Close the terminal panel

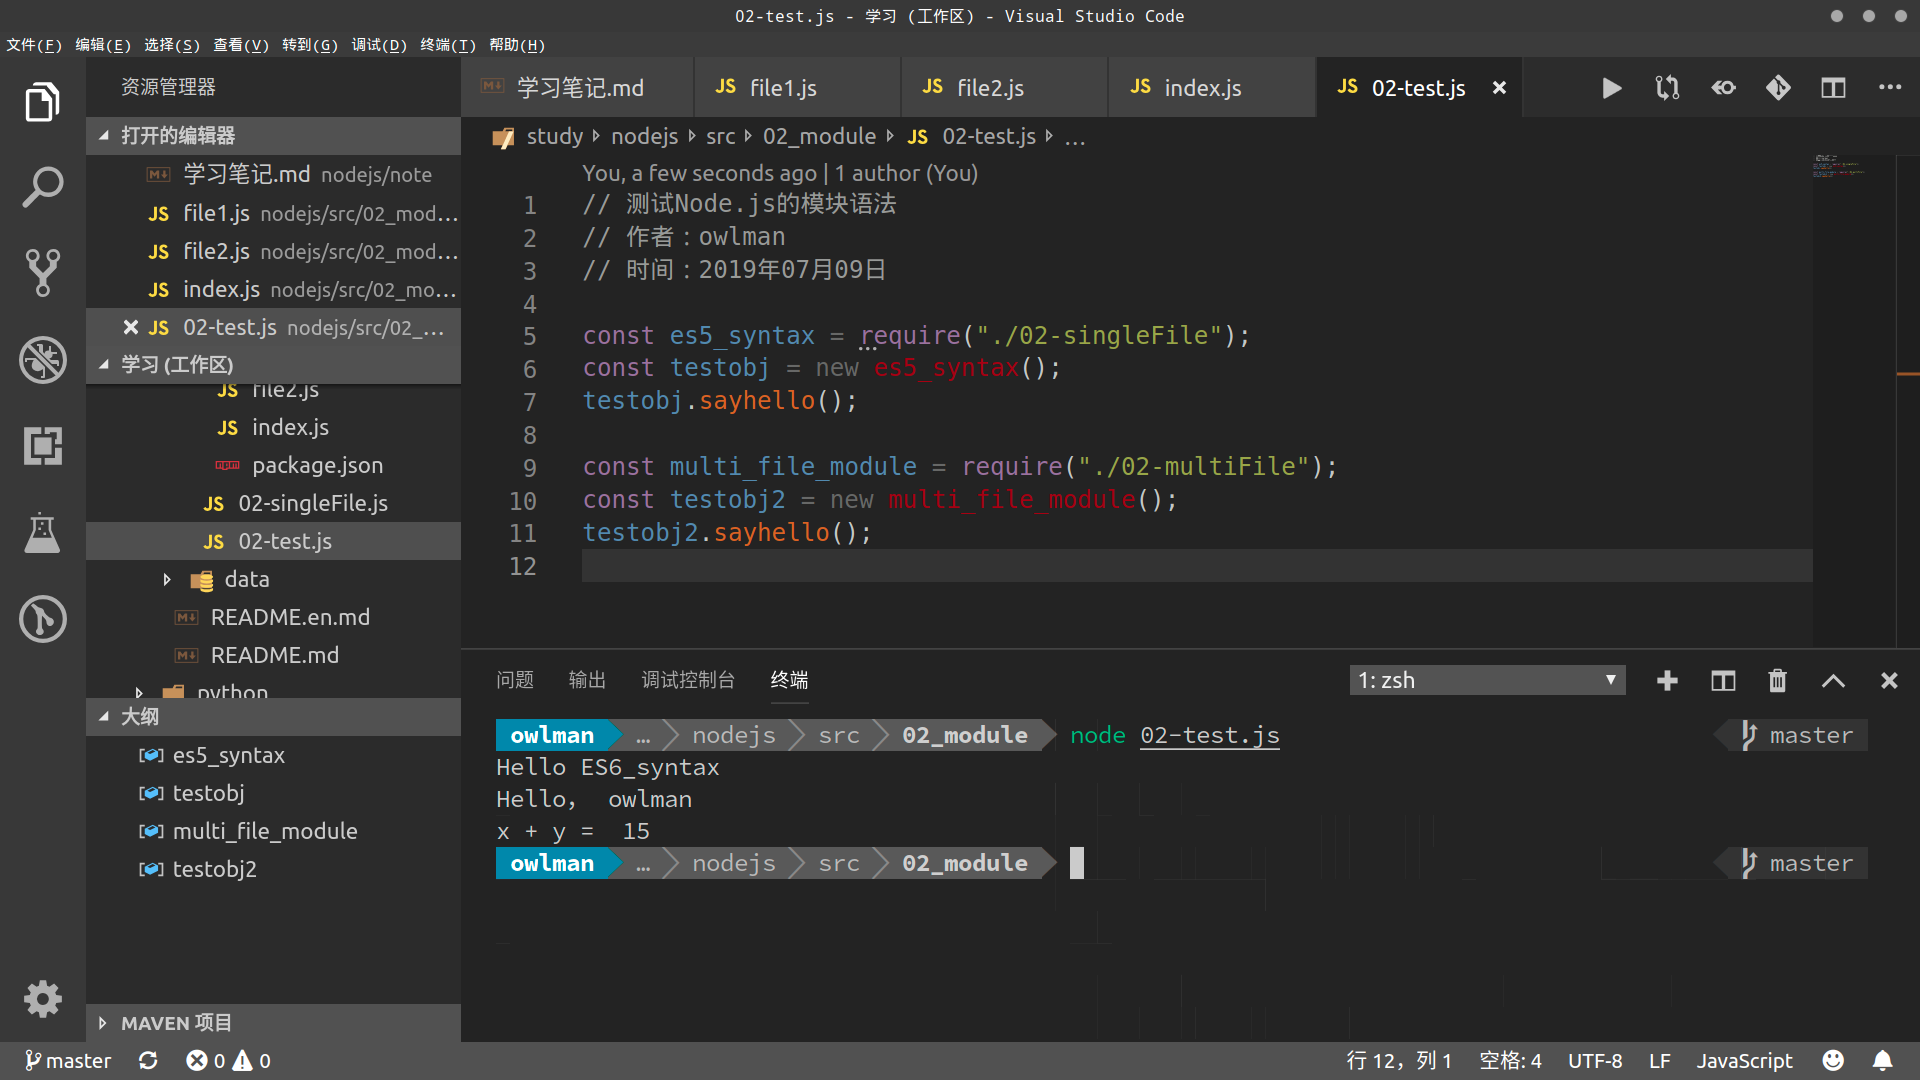(1889, 681)
